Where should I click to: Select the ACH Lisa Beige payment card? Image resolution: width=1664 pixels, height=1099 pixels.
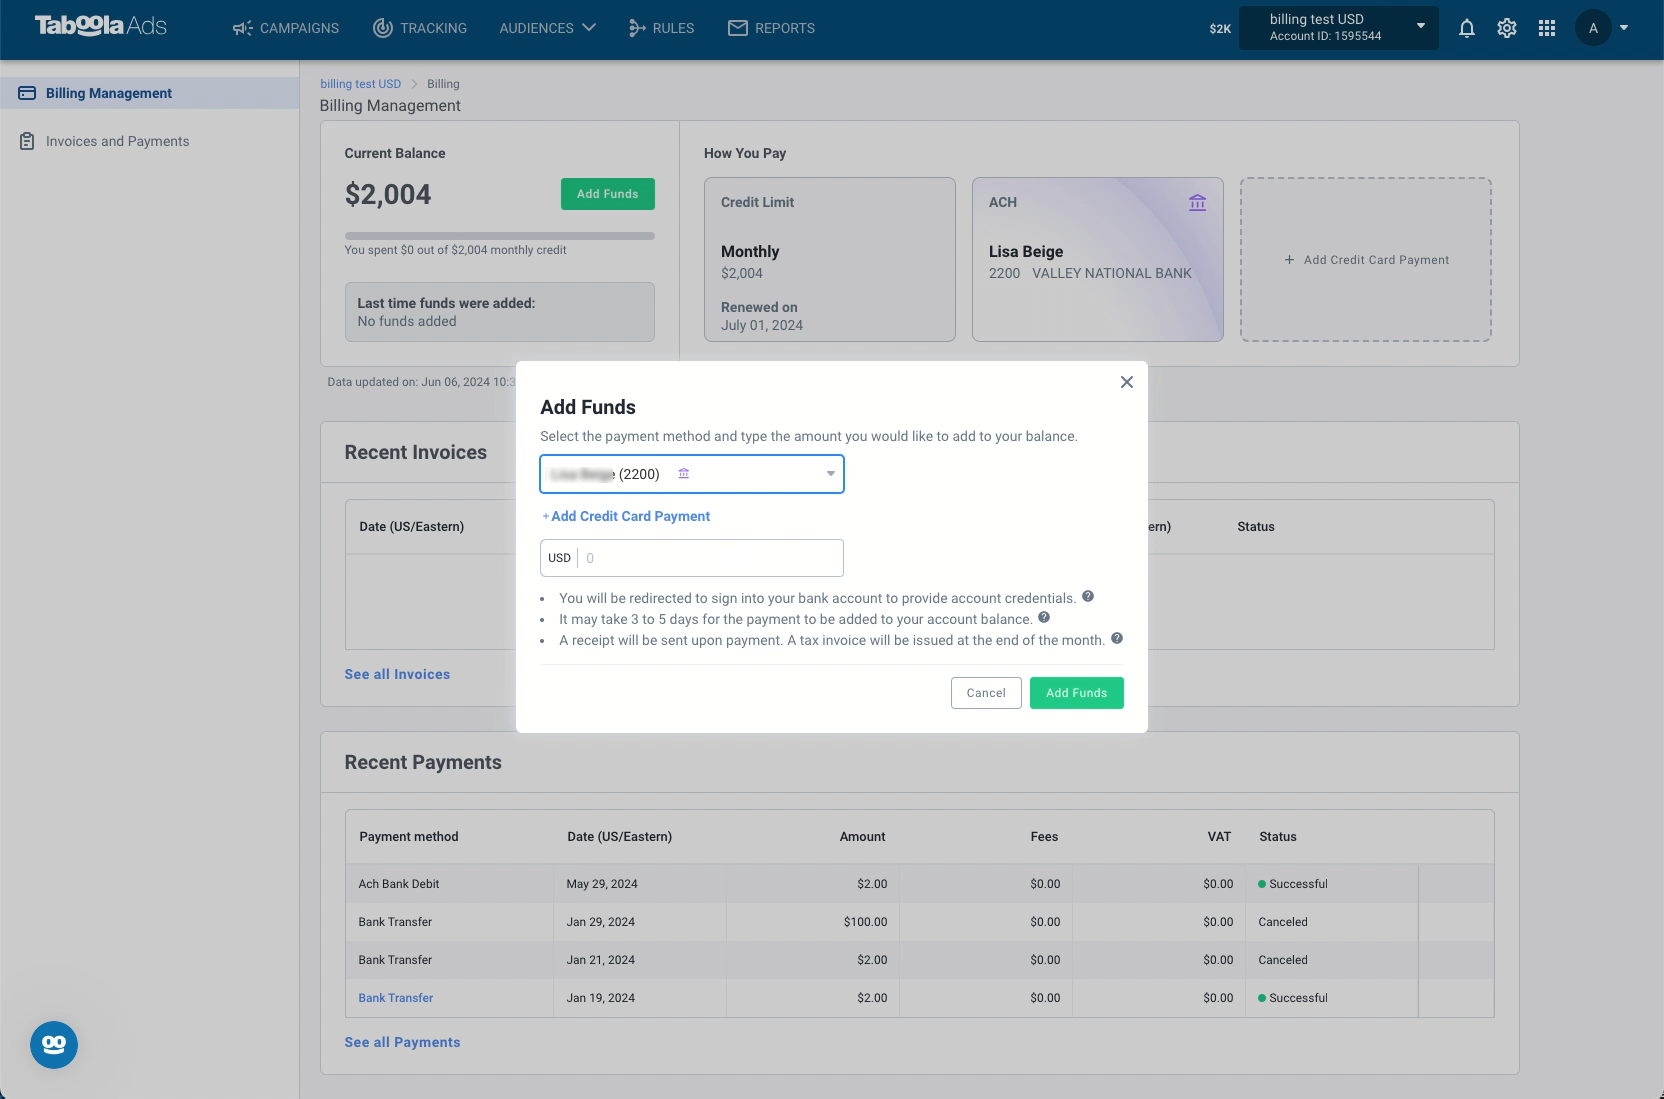1098,260
